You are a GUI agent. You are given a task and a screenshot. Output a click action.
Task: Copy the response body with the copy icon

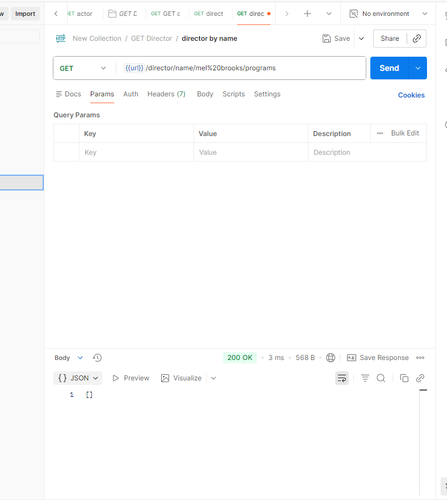point(404,378)
